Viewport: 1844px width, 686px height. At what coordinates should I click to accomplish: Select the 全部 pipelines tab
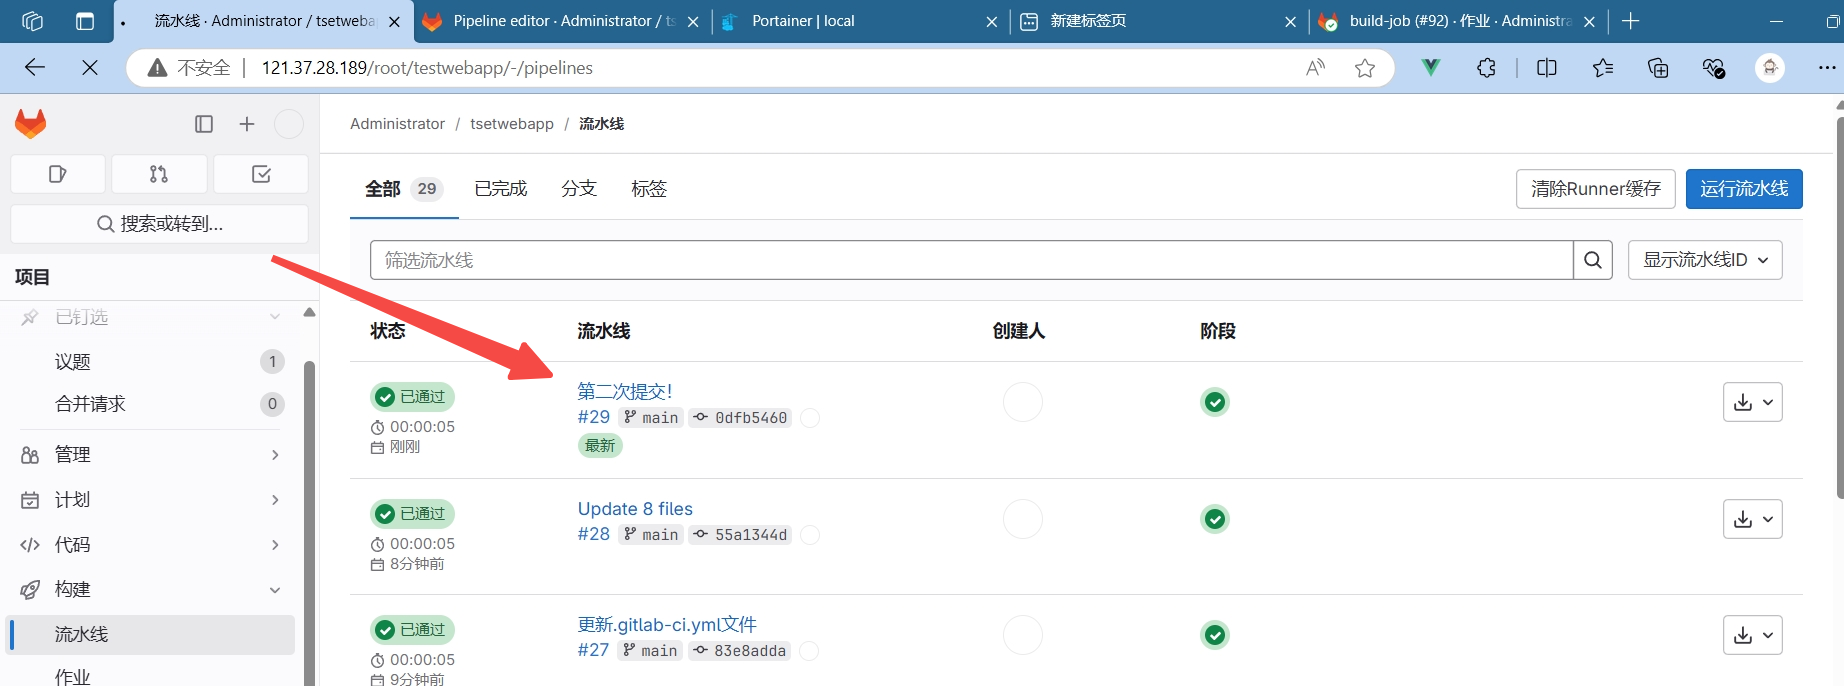point(404,189)
